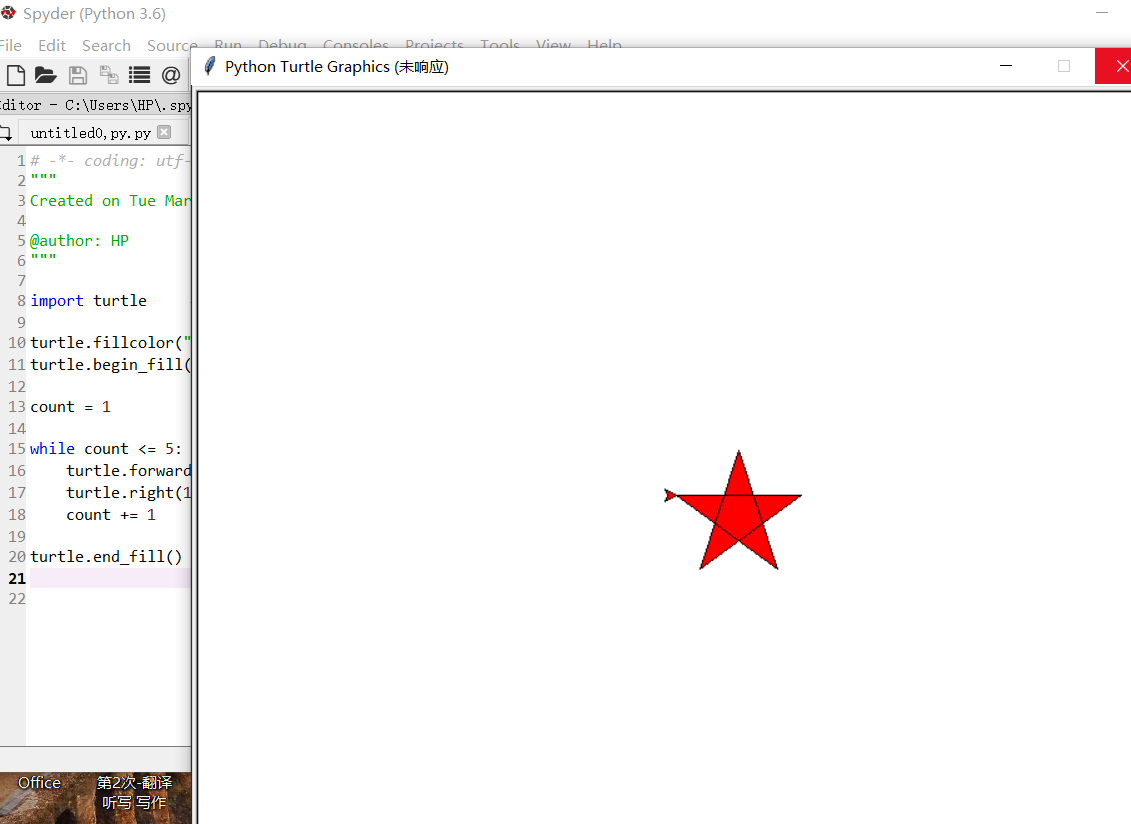Open the Search menu
This screenshot has width=1131, height=824.
pos(106,45)
